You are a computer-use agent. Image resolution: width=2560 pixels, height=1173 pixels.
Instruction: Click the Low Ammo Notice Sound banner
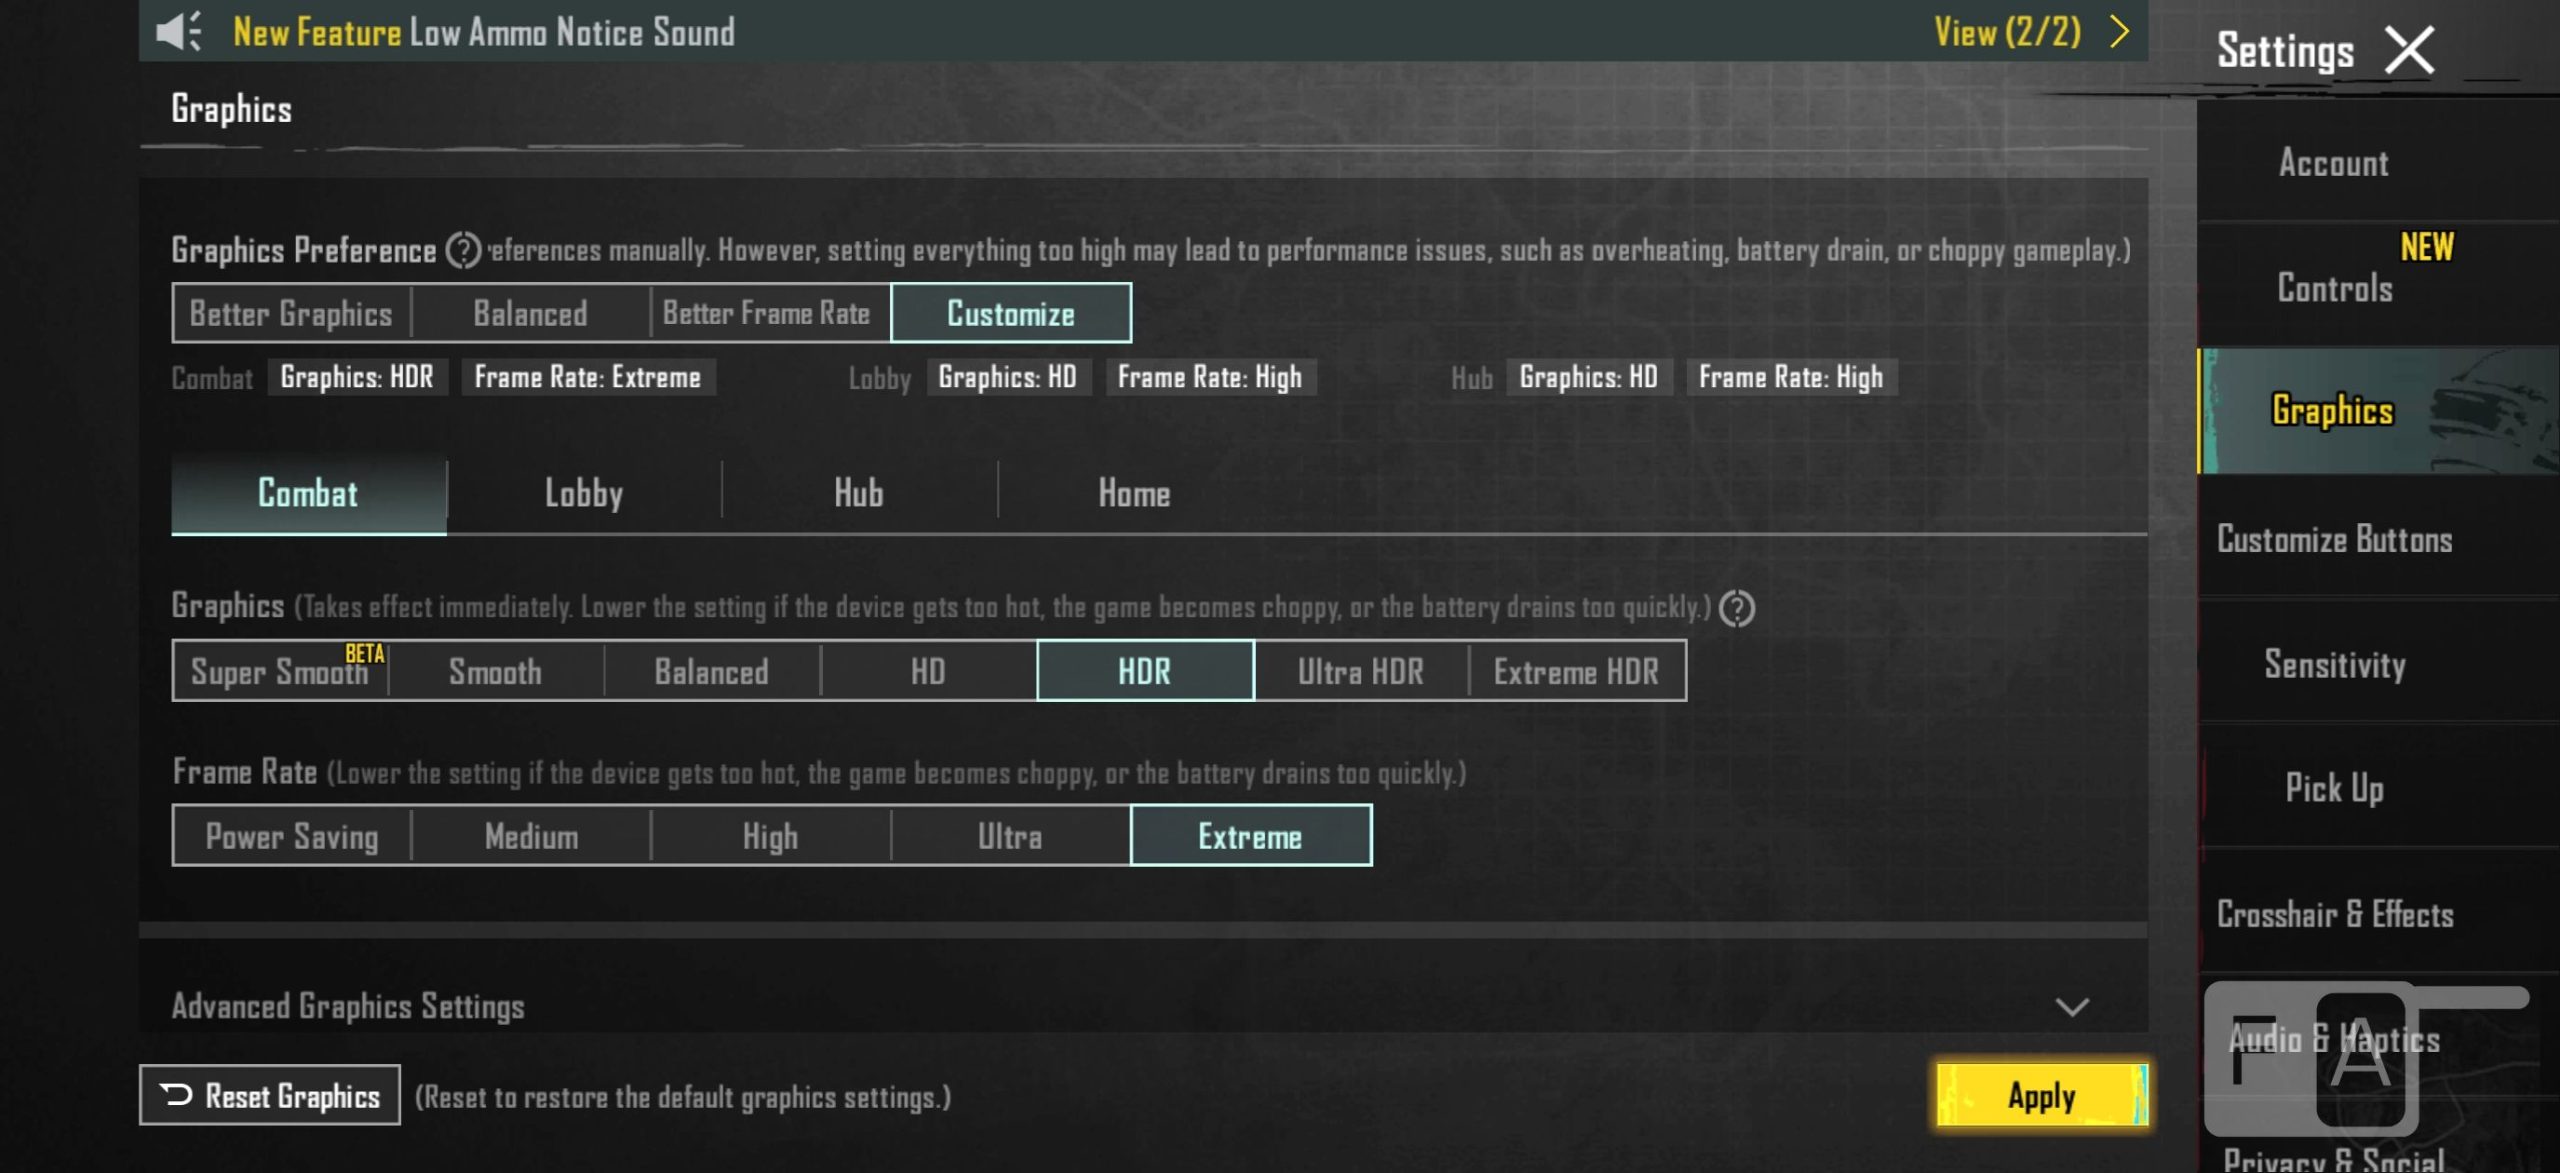click(572, 31)
